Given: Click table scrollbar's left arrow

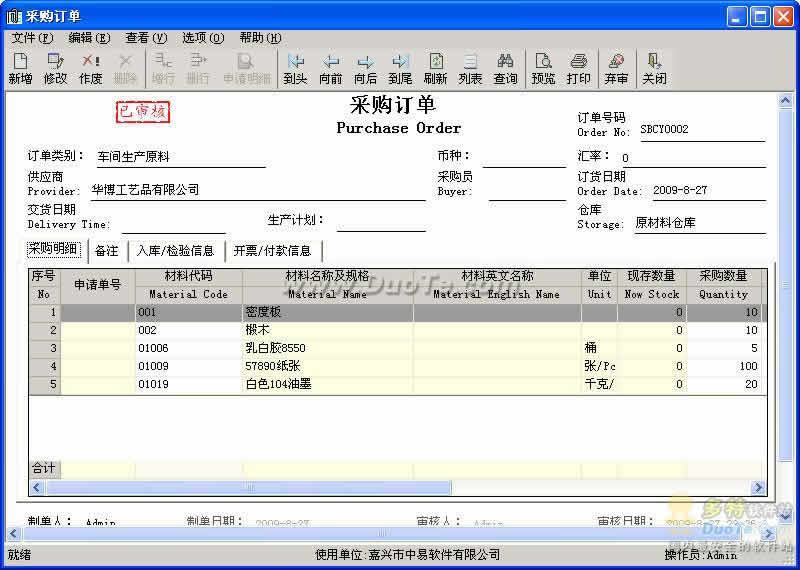Looking at the screenshot, I should pos(37,487).
